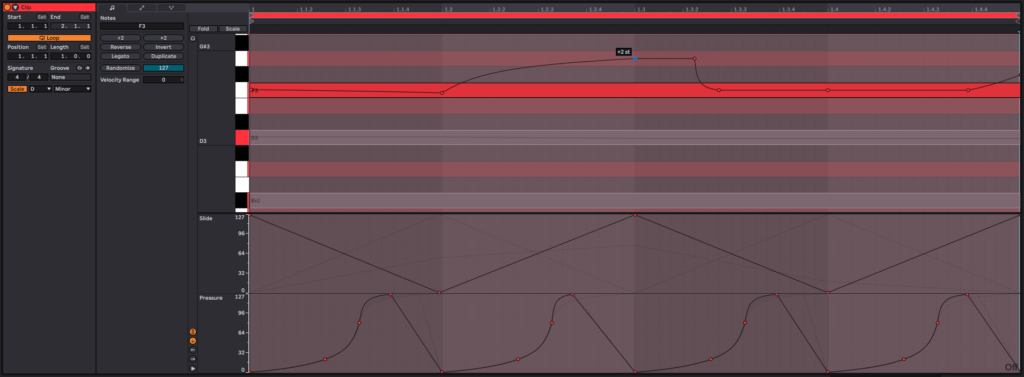Toggle the headphone preview icon beside piano roll
The image size is (1024, 377).
click(x=193, y=39)
